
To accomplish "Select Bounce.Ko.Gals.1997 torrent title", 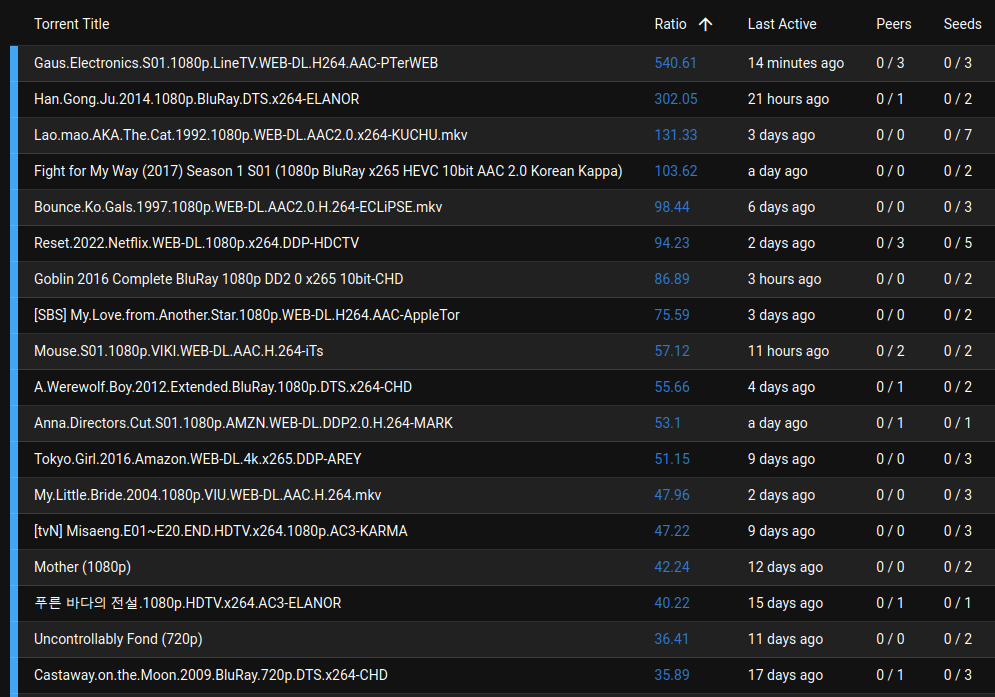I will pyautogui.click(x=238, y=207).
